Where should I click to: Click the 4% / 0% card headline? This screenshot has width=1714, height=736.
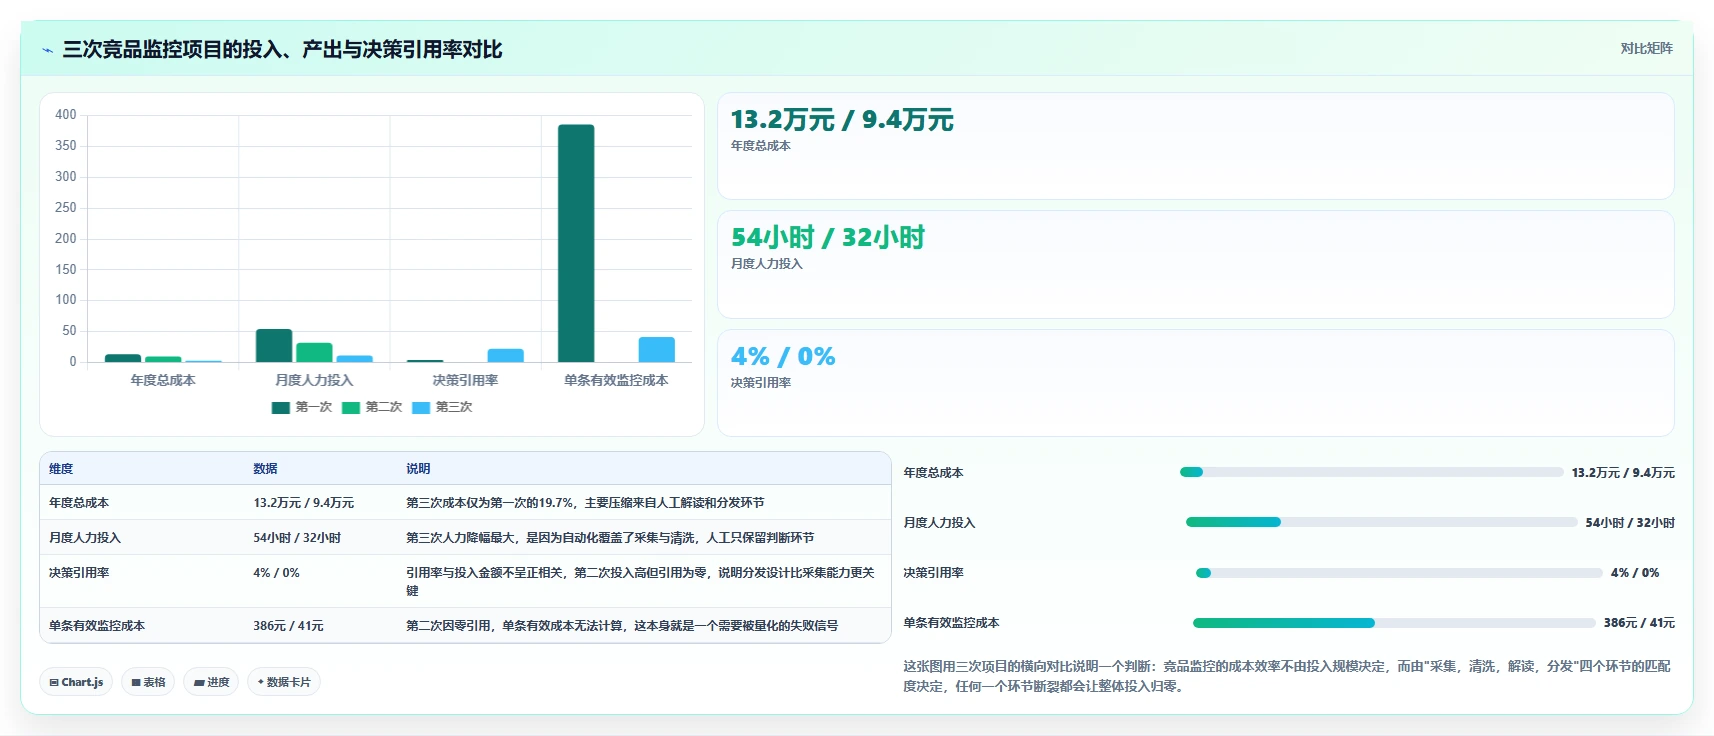tap(783, 356)
